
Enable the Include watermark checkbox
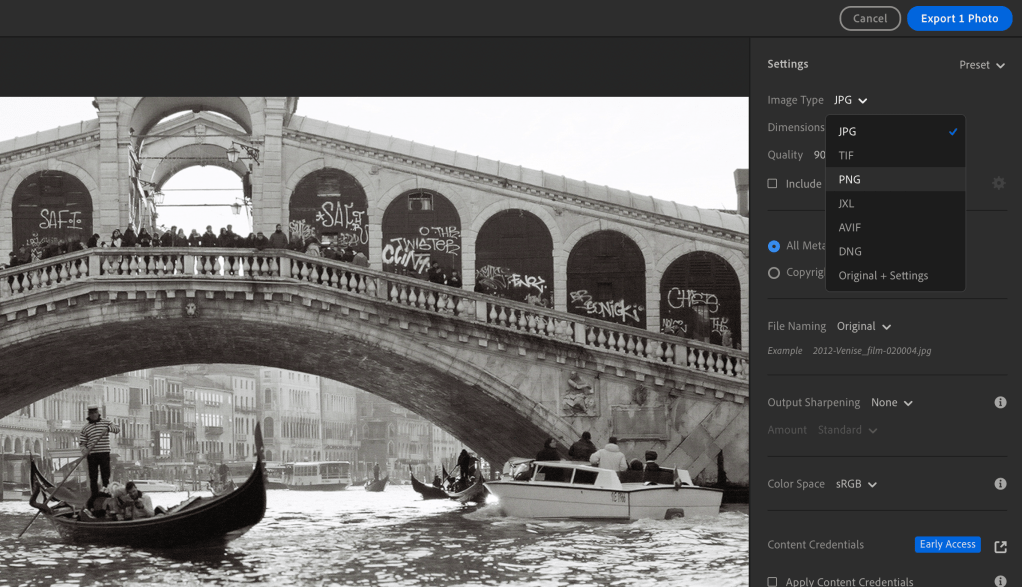tap(772, 184)
